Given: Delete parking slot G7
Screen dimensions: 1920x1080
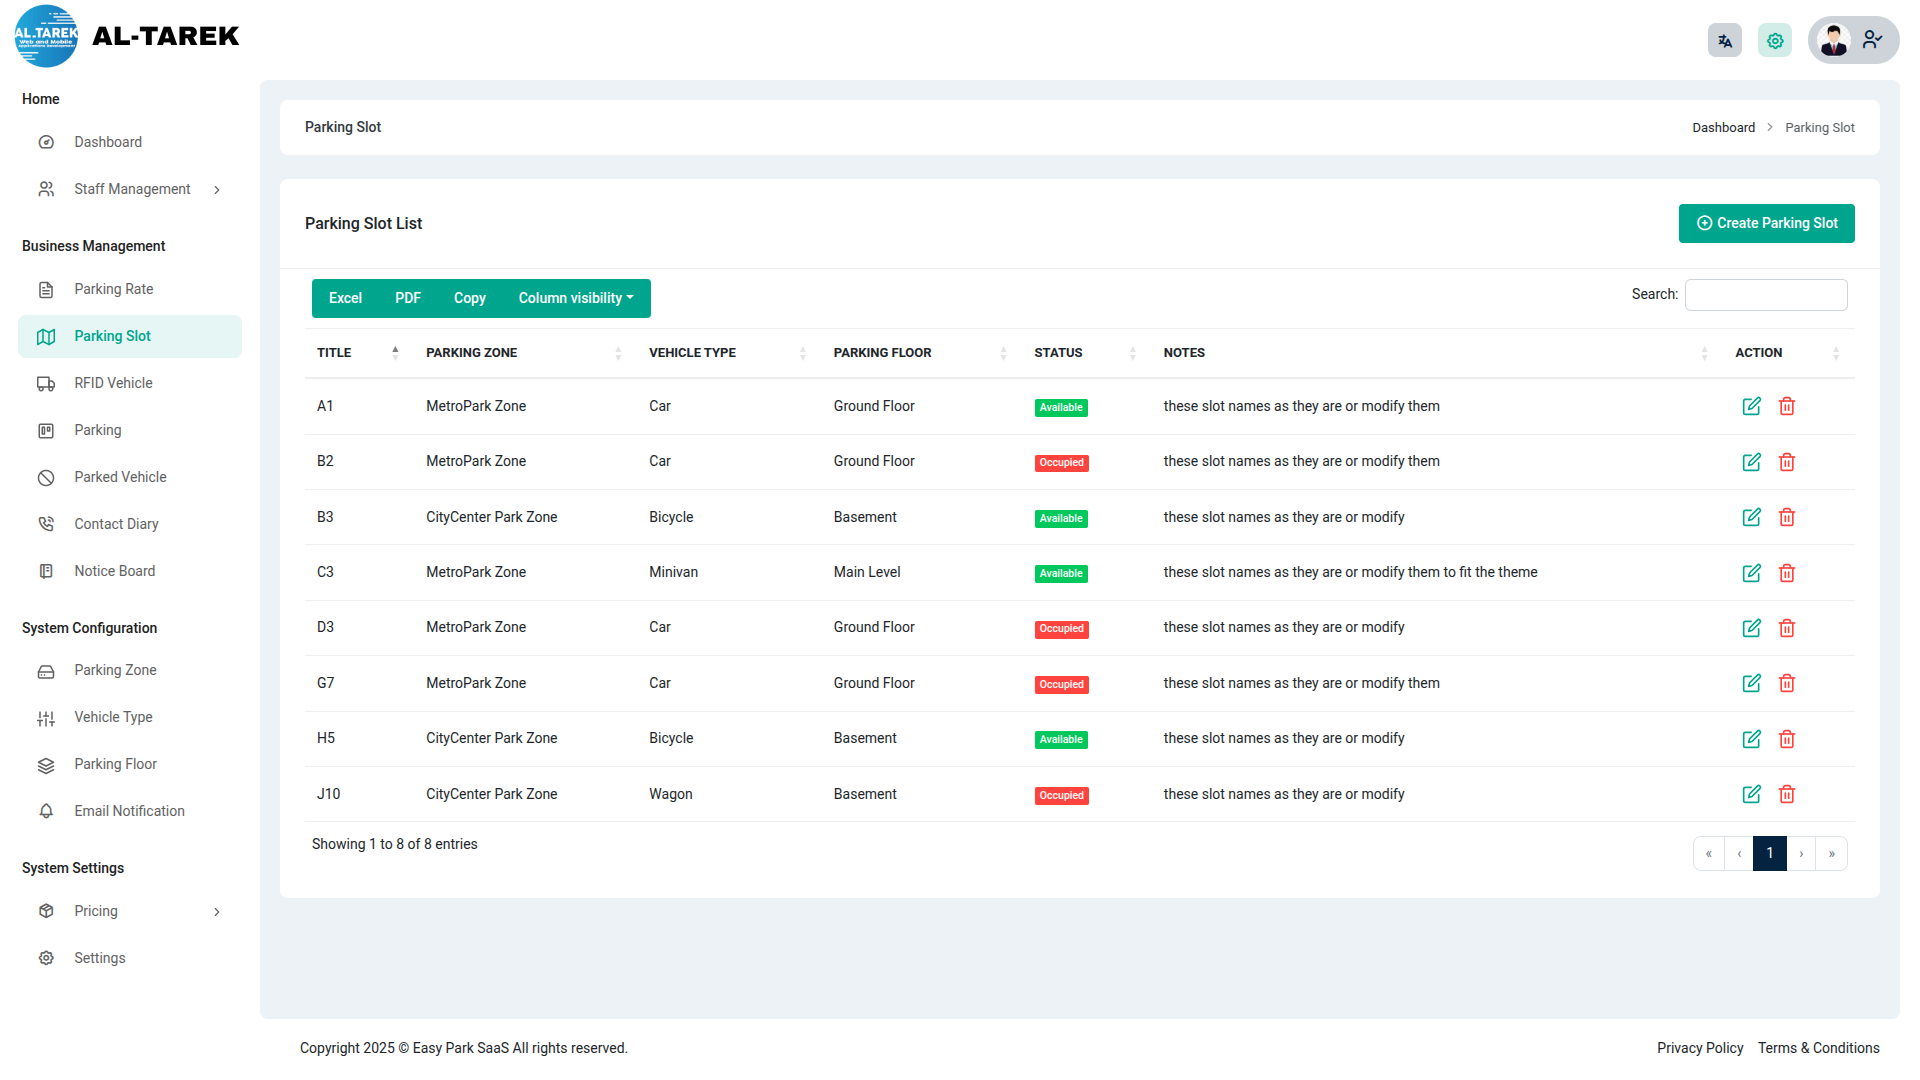Looking at the screenshot, I should click(1787, 683).
